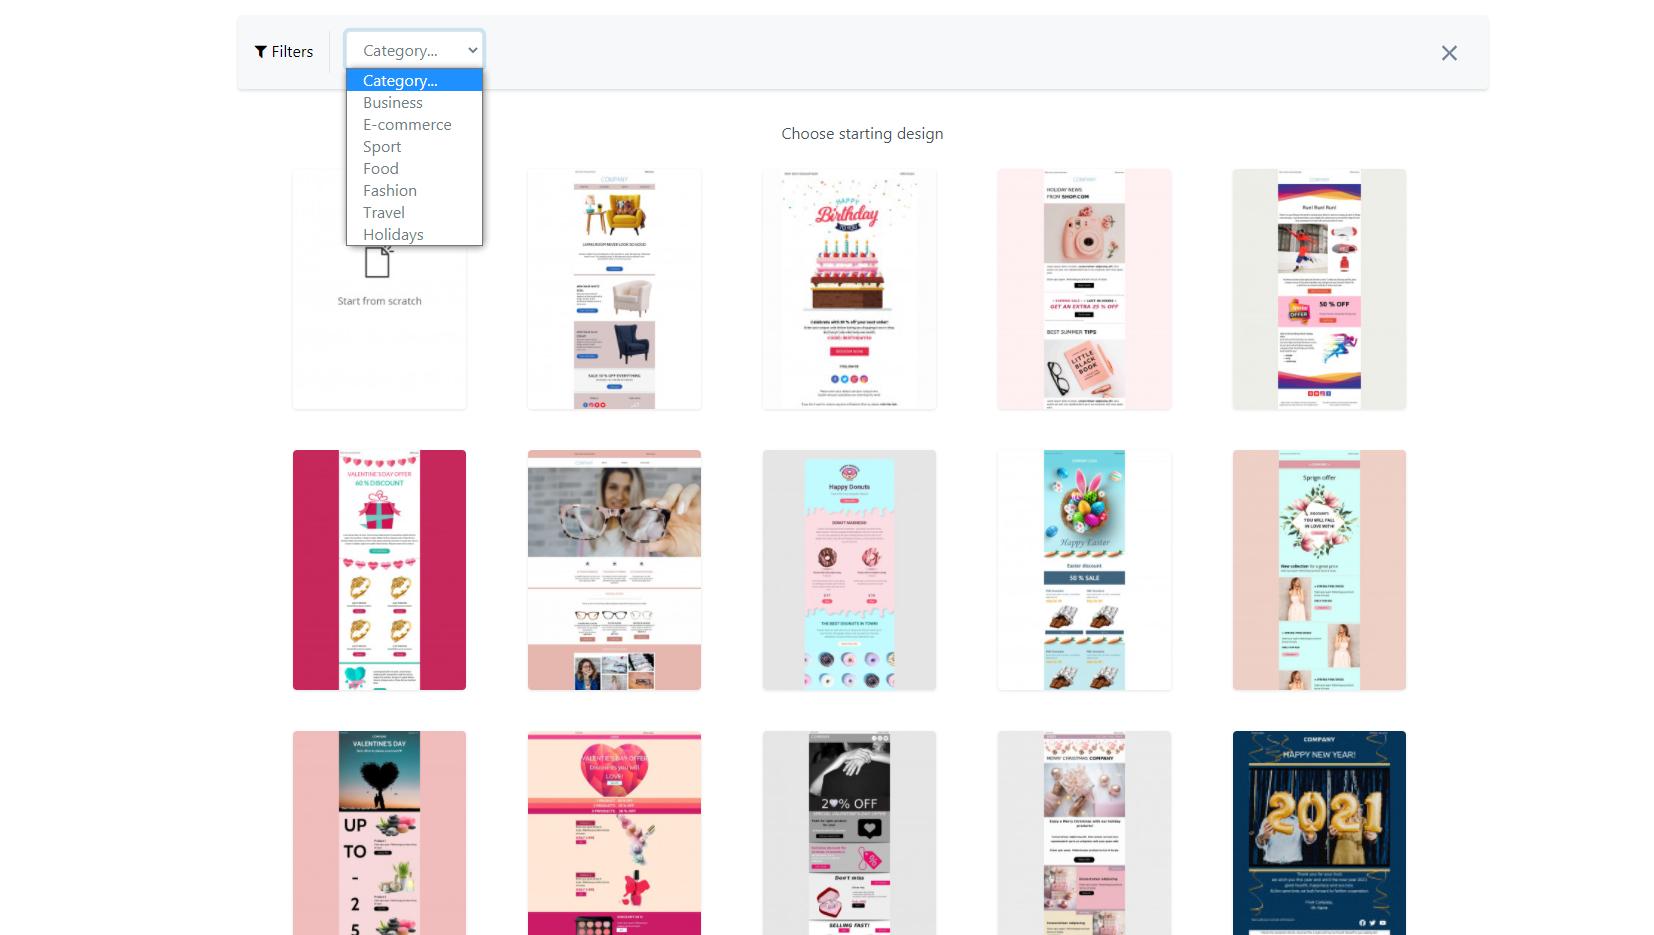The height and width of the screenshot is (935, 1654).
Task: Select the default Category... option
Action: point(400,81)
